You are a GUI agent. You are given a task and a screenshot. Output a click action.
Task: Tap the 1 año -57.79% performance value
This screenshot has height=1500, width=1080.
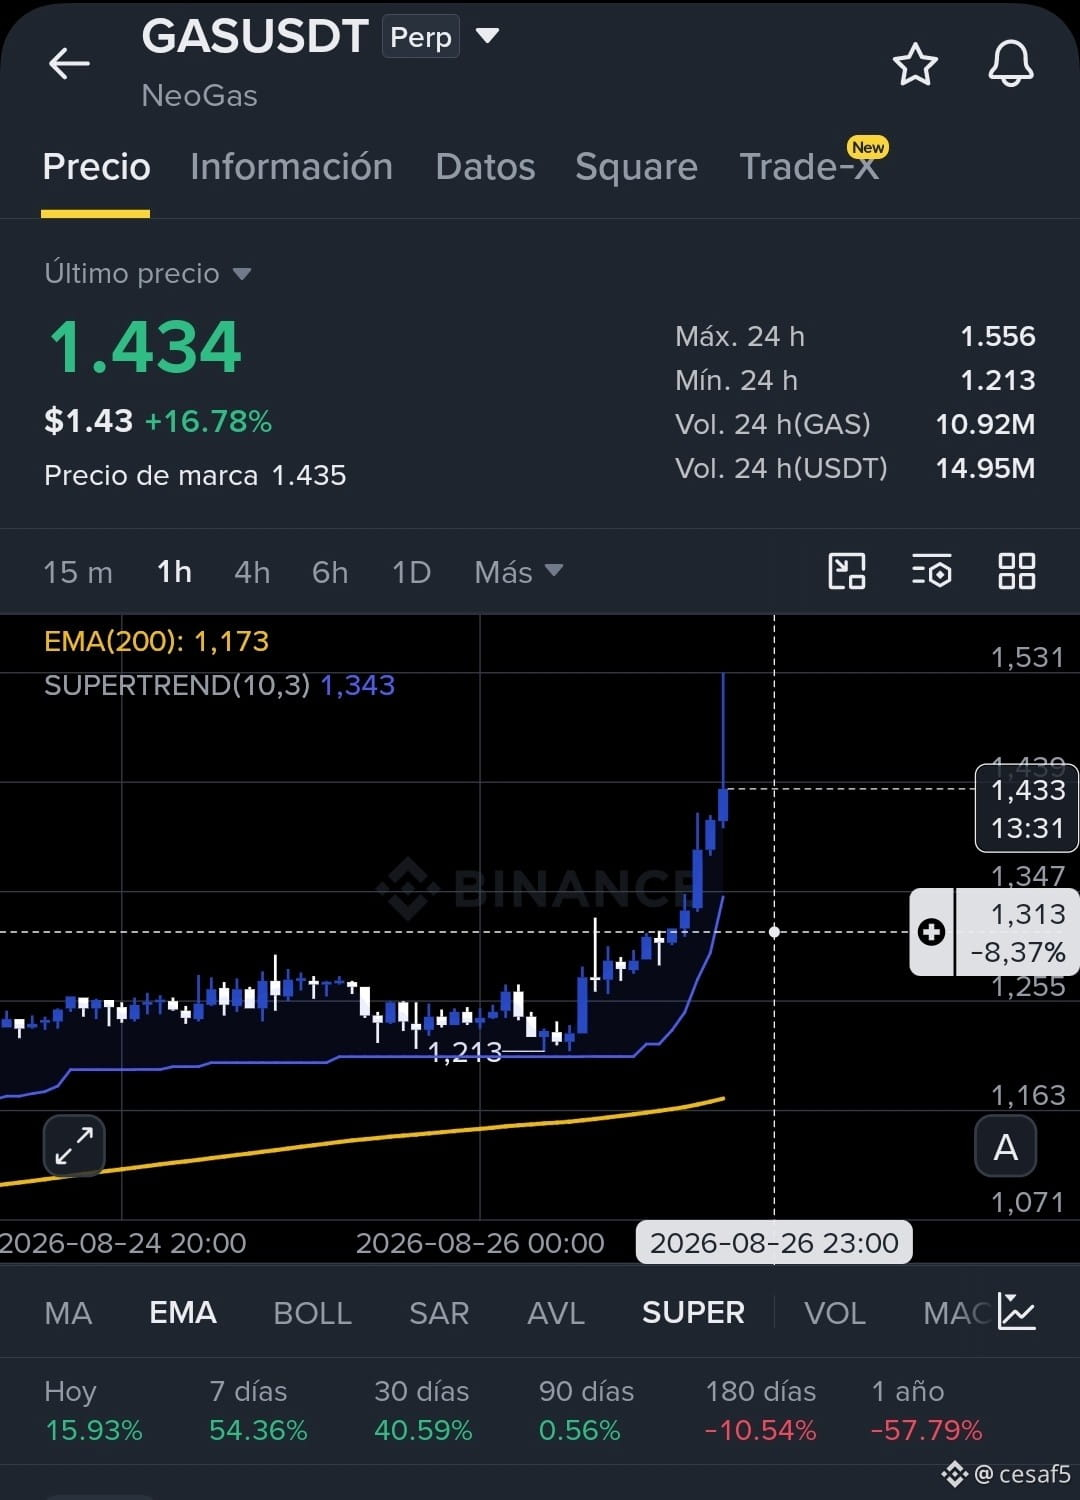pos(927,1430)
